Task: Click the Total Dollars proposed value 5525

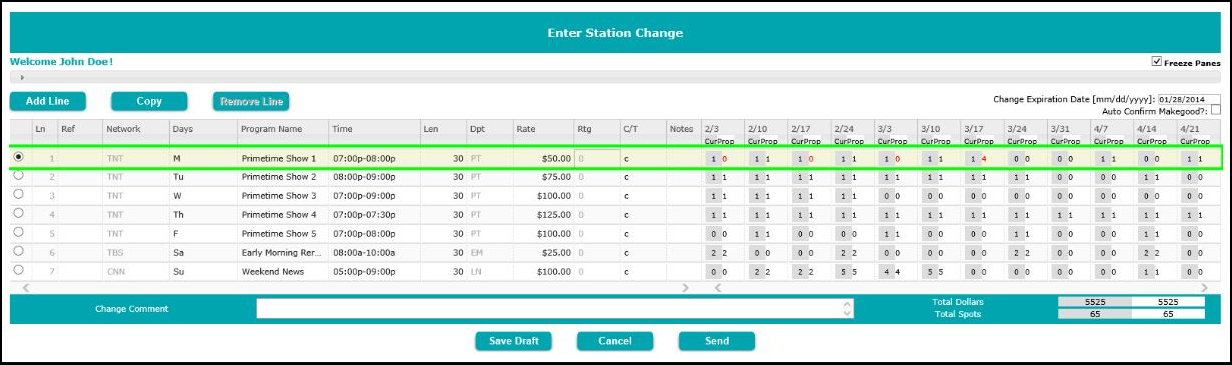Action: (1168, 301)
